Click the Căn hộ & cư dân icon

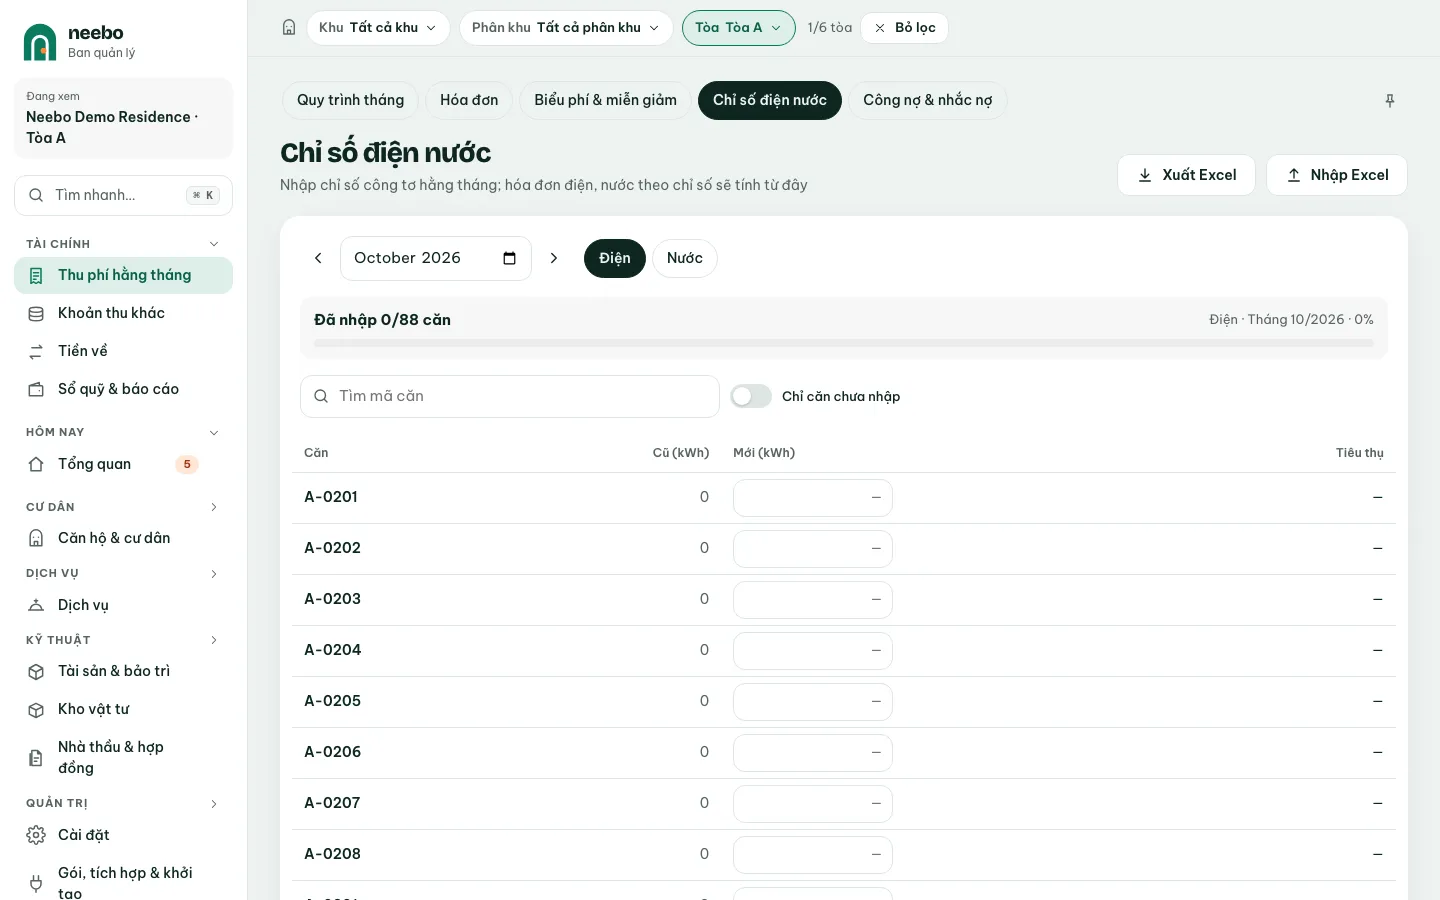[36, 539]
